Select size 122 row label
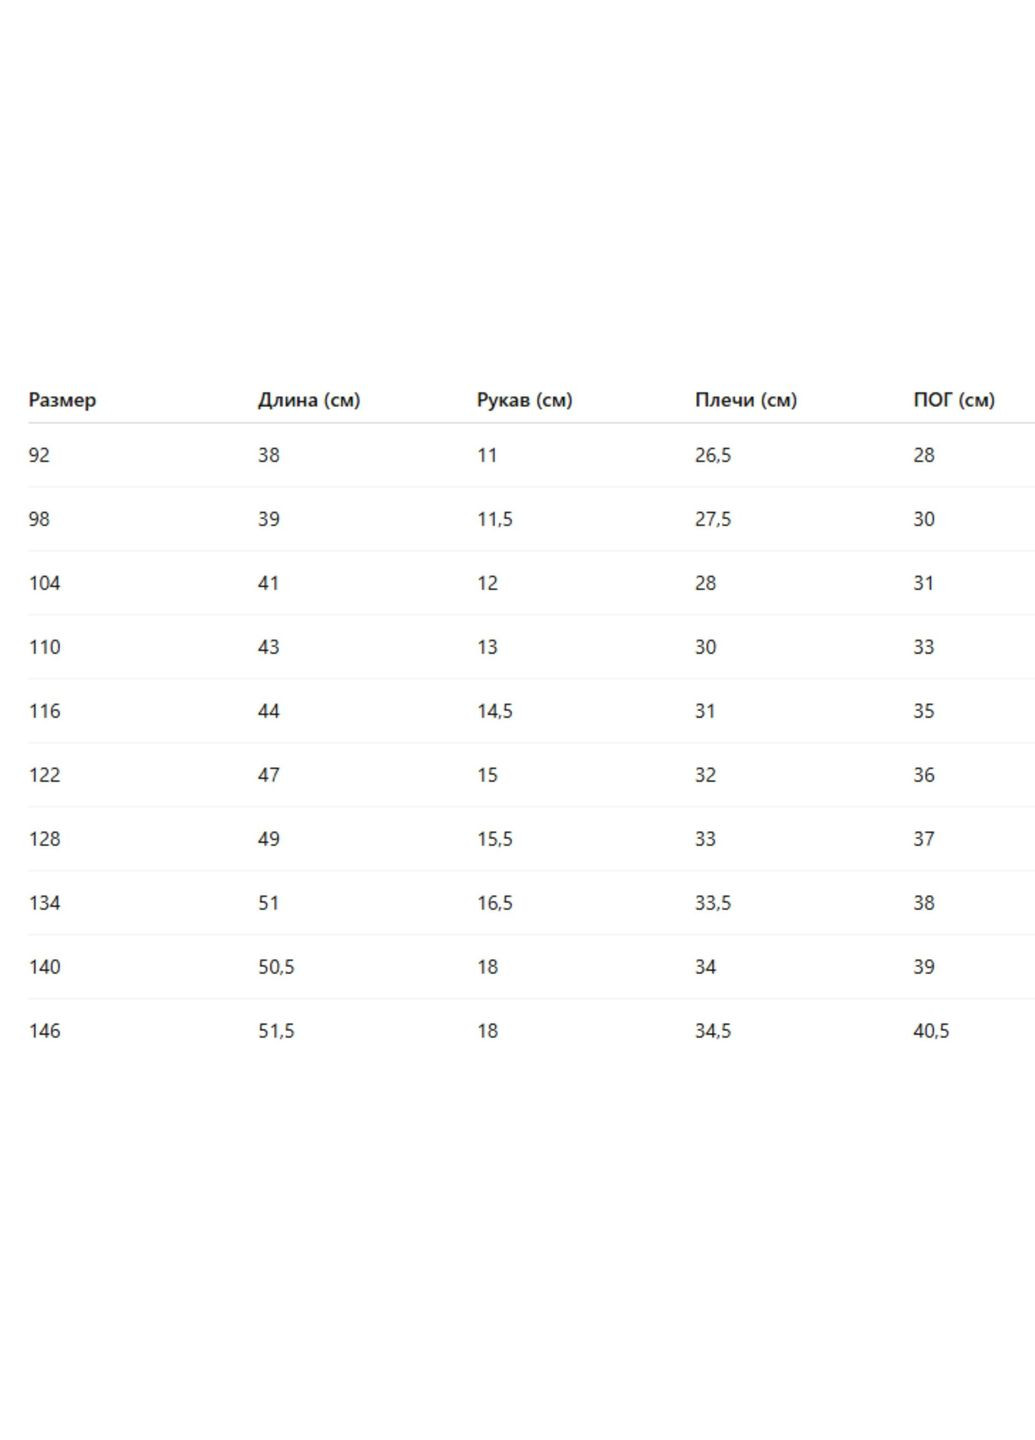 (x=44, y=775)
